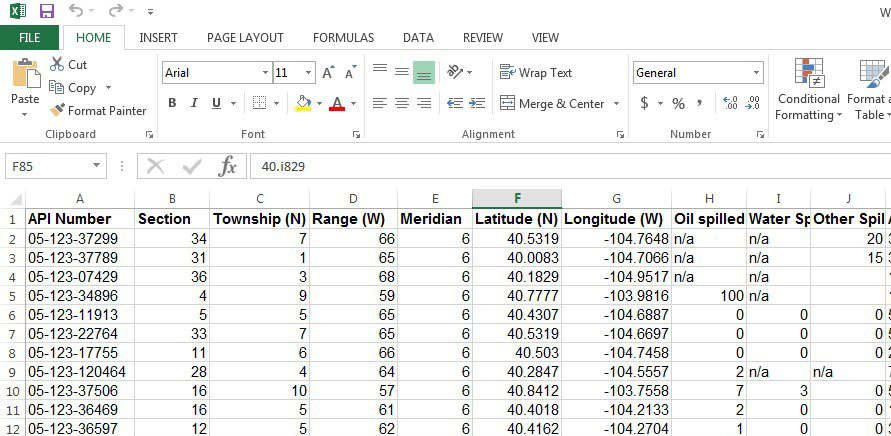Switch to the FORMULAS ribbon tab
This screenshot has height=436, width=891.
343,38
